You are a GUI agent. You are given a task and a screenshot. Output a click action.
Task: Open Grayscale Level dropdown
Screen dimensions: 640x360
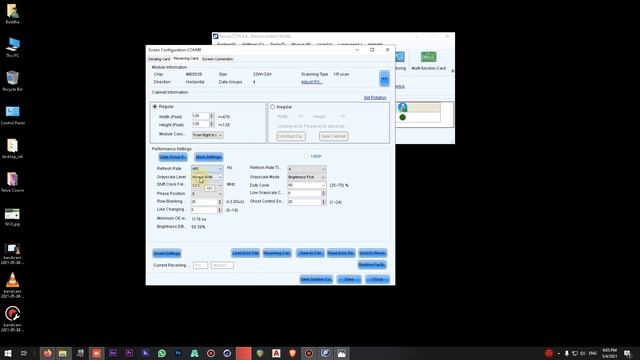pyautogui.click(x=207, y=177)
